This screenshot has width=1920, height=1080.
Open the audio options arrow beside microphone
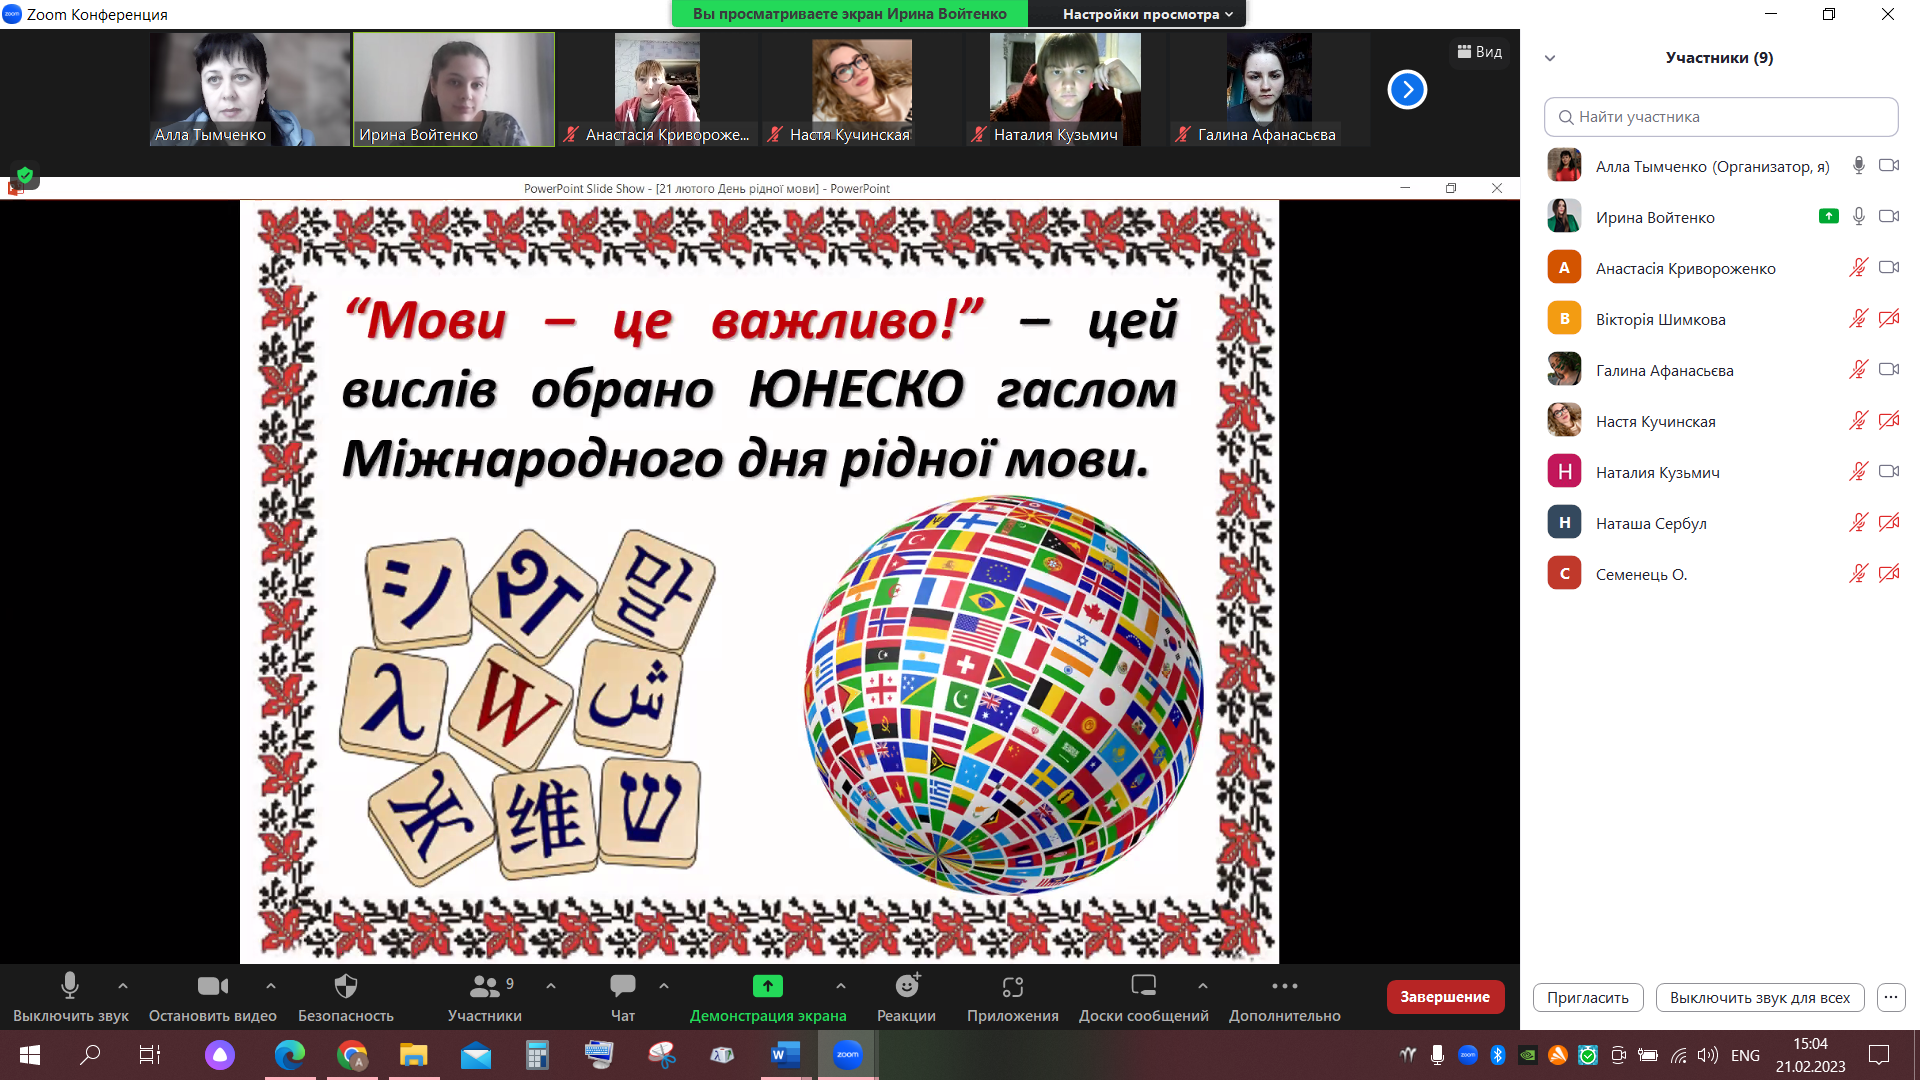[x=123, y=986]
